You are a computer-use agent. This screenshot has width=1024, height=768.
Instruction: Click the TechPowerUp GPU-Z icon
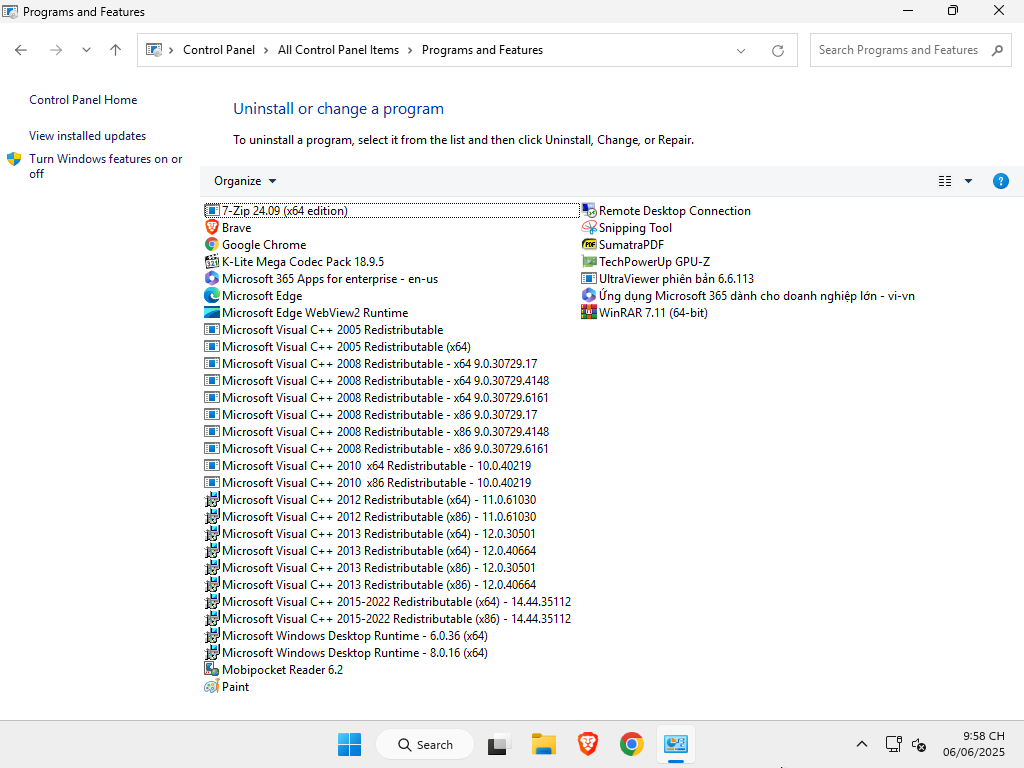(589, 262)
